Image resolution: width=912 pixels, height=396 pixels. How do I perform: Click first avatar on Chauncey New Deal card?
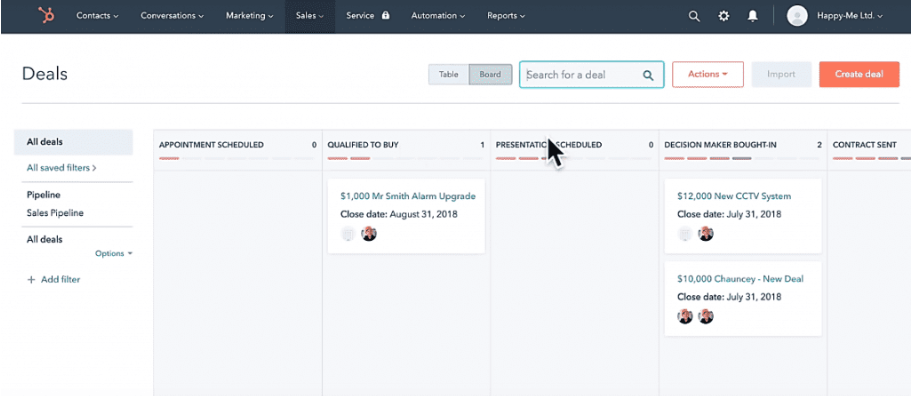click(x=685, y=316)
